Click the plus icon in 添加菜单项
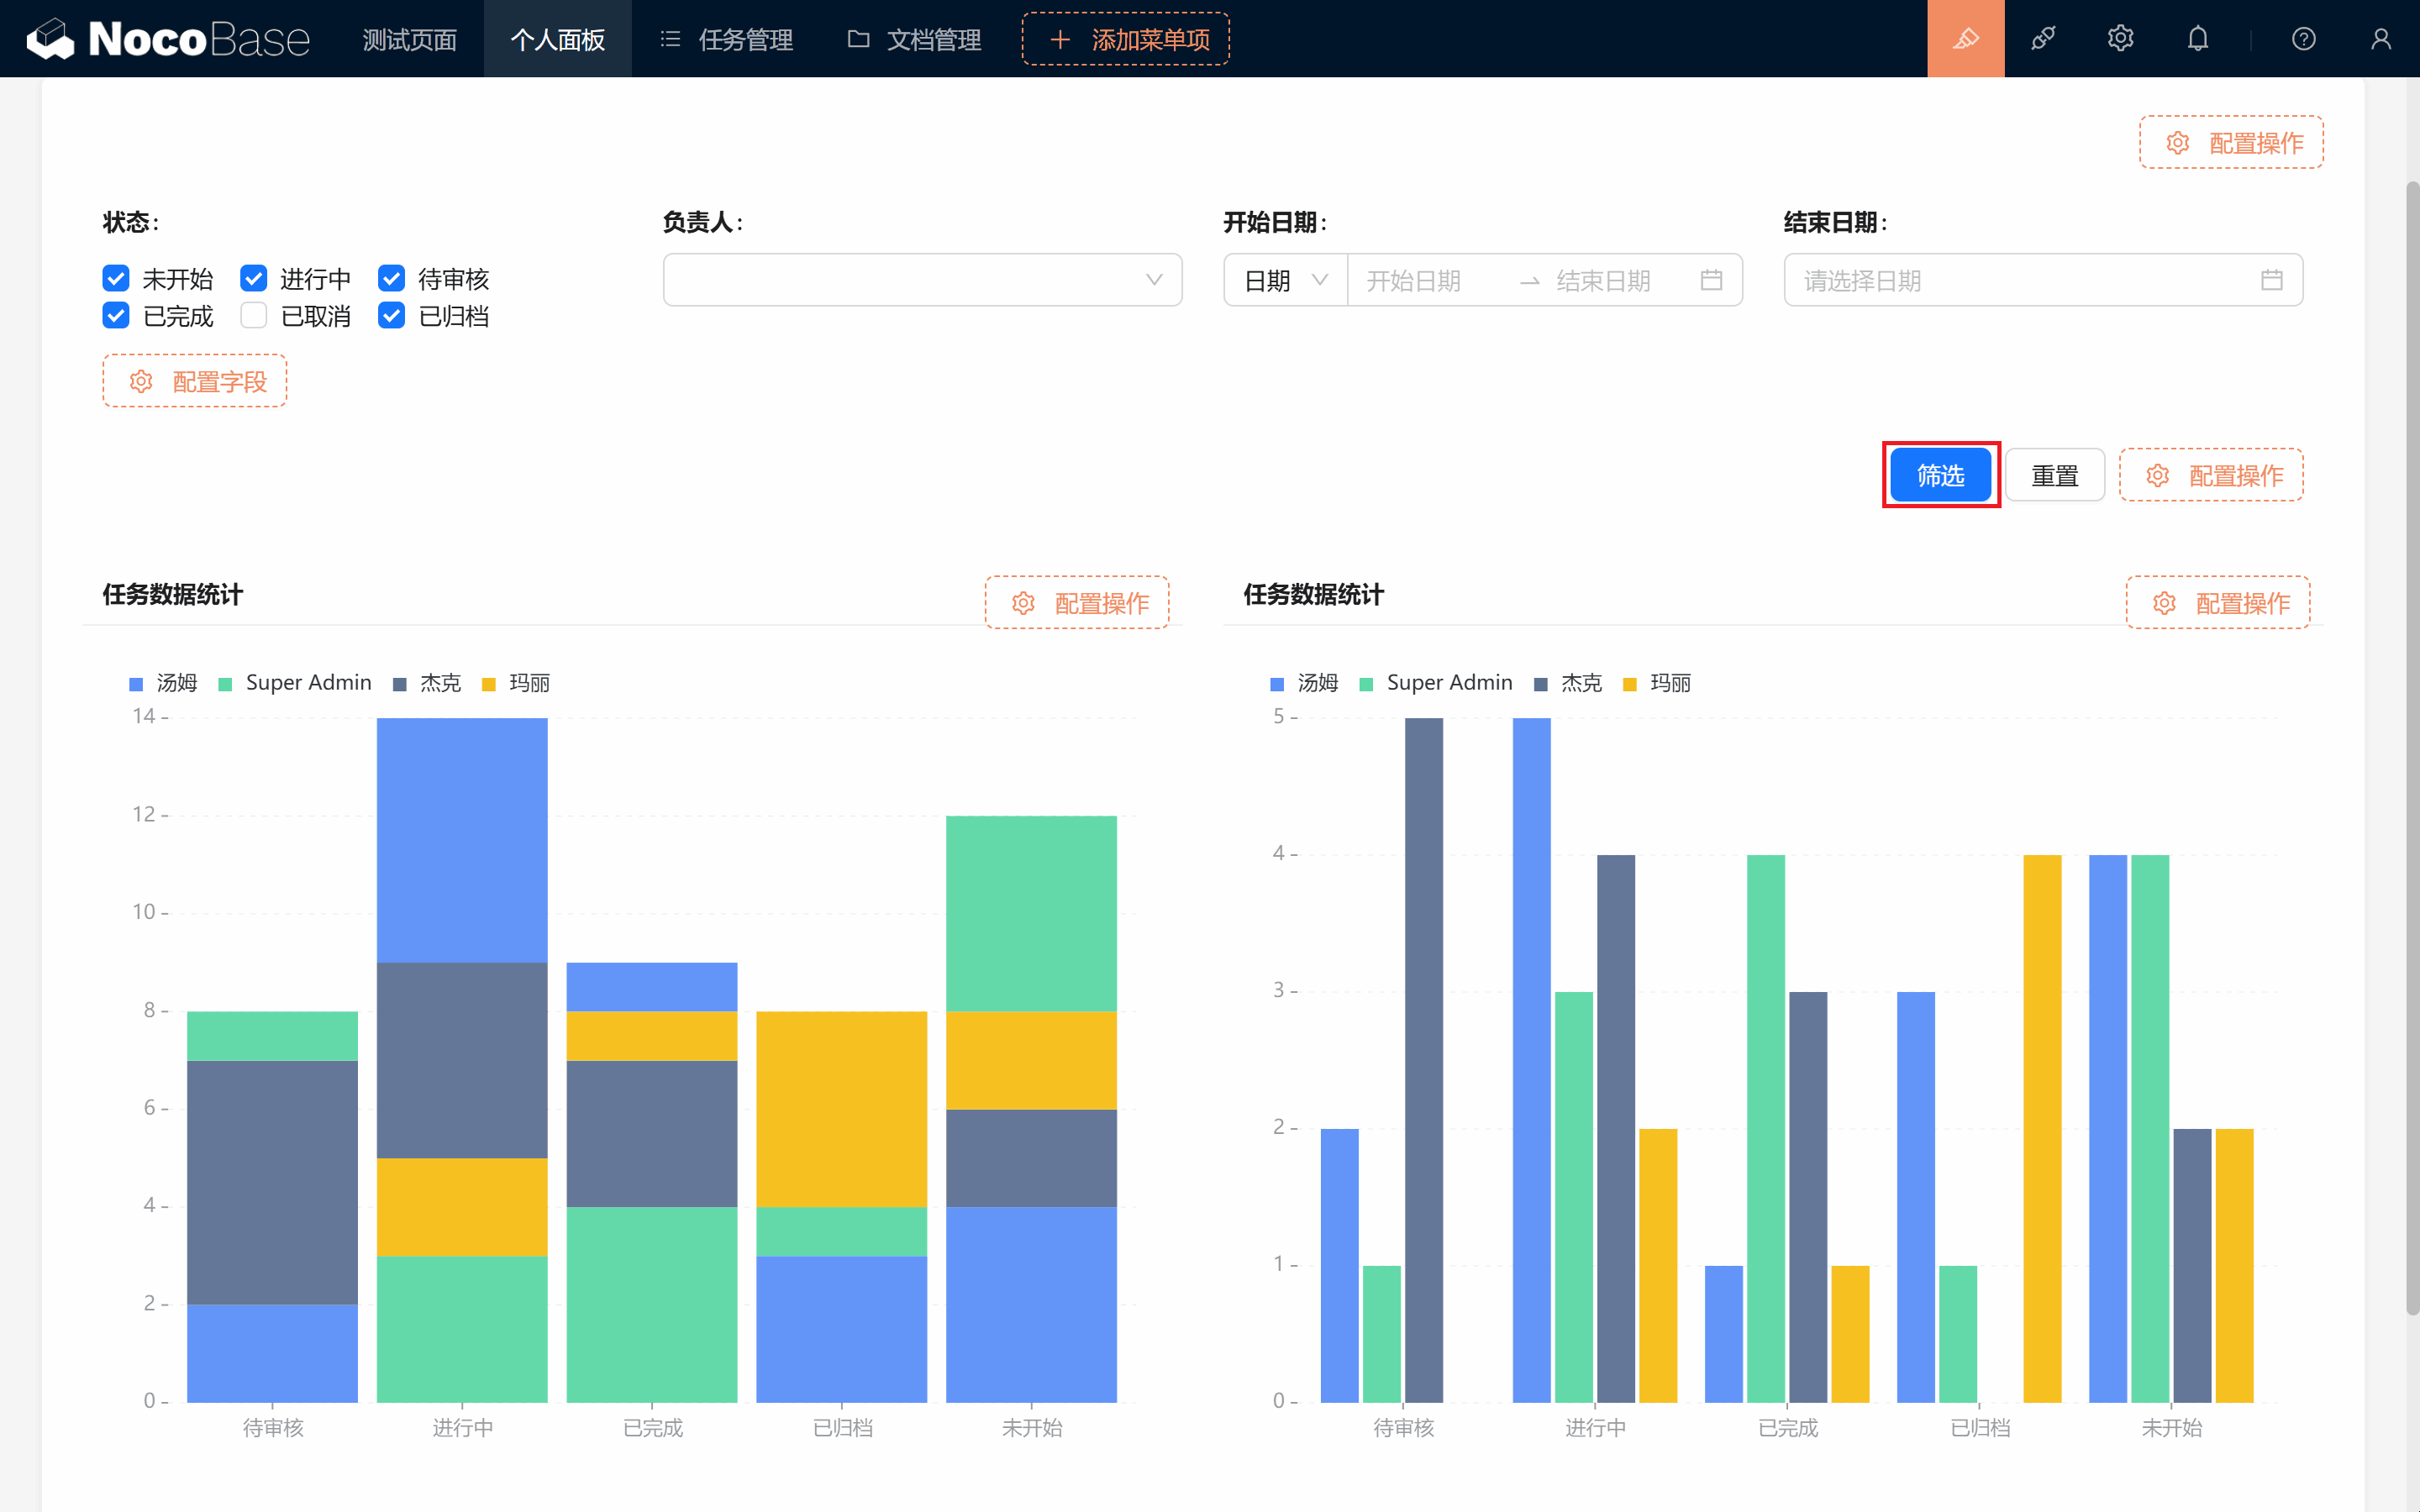This screenshot has width=2420, height=1512. coord(1060,39)
